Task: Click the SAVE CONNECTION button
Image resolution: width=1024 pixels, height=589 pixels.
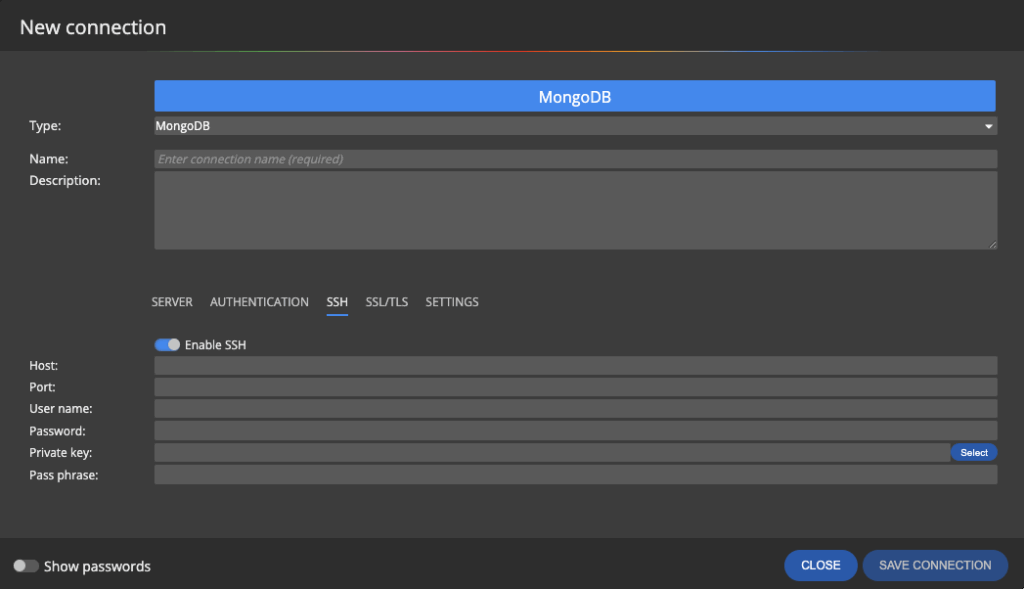Action: (x=935, y=565)
